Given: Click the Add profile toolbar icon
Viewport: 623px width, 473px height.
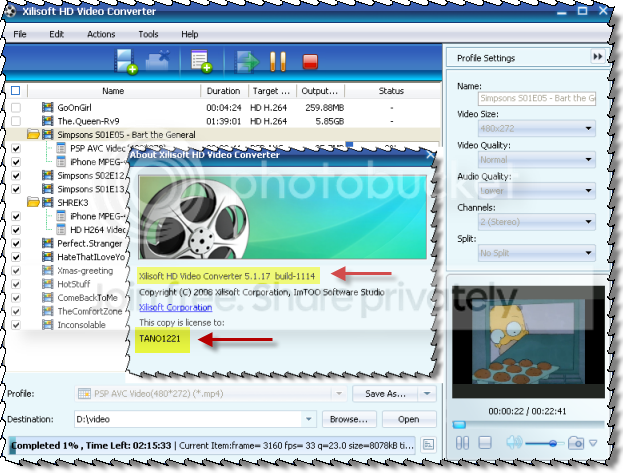Looking at the screenshot, I should click(x=201, y=61).
